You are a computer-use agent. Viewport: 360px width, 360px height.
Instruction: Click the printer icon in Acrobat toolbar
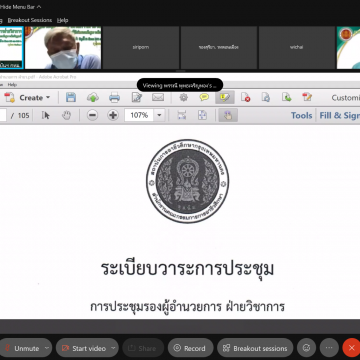pos(114,97)
